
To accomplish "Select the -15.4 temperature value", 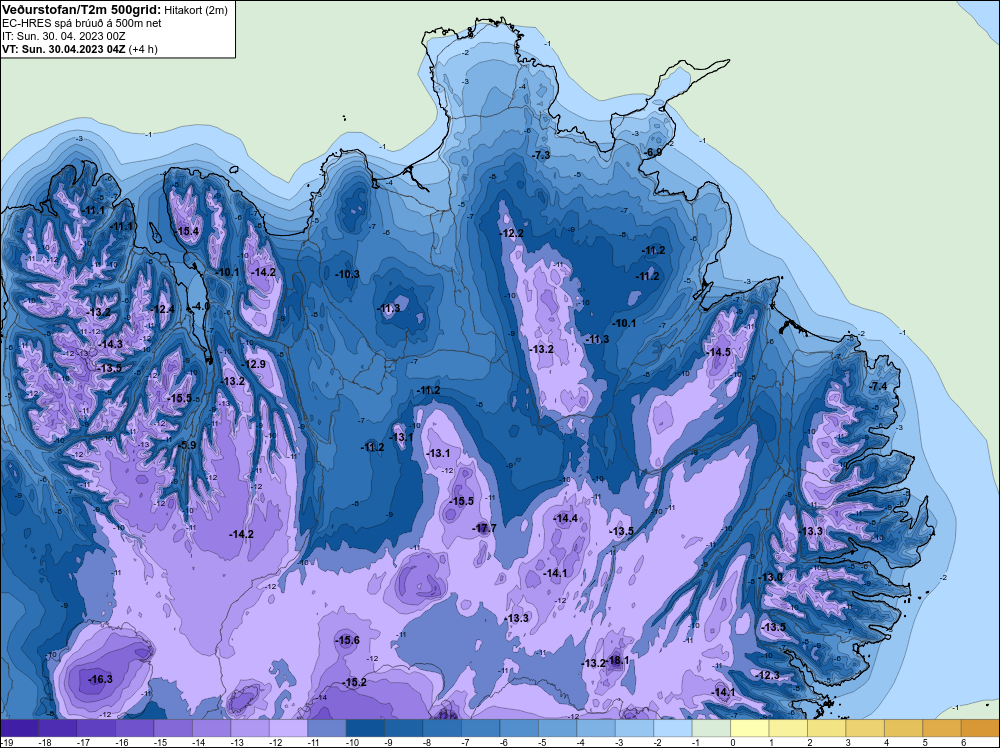I will [x=188, y=231].
